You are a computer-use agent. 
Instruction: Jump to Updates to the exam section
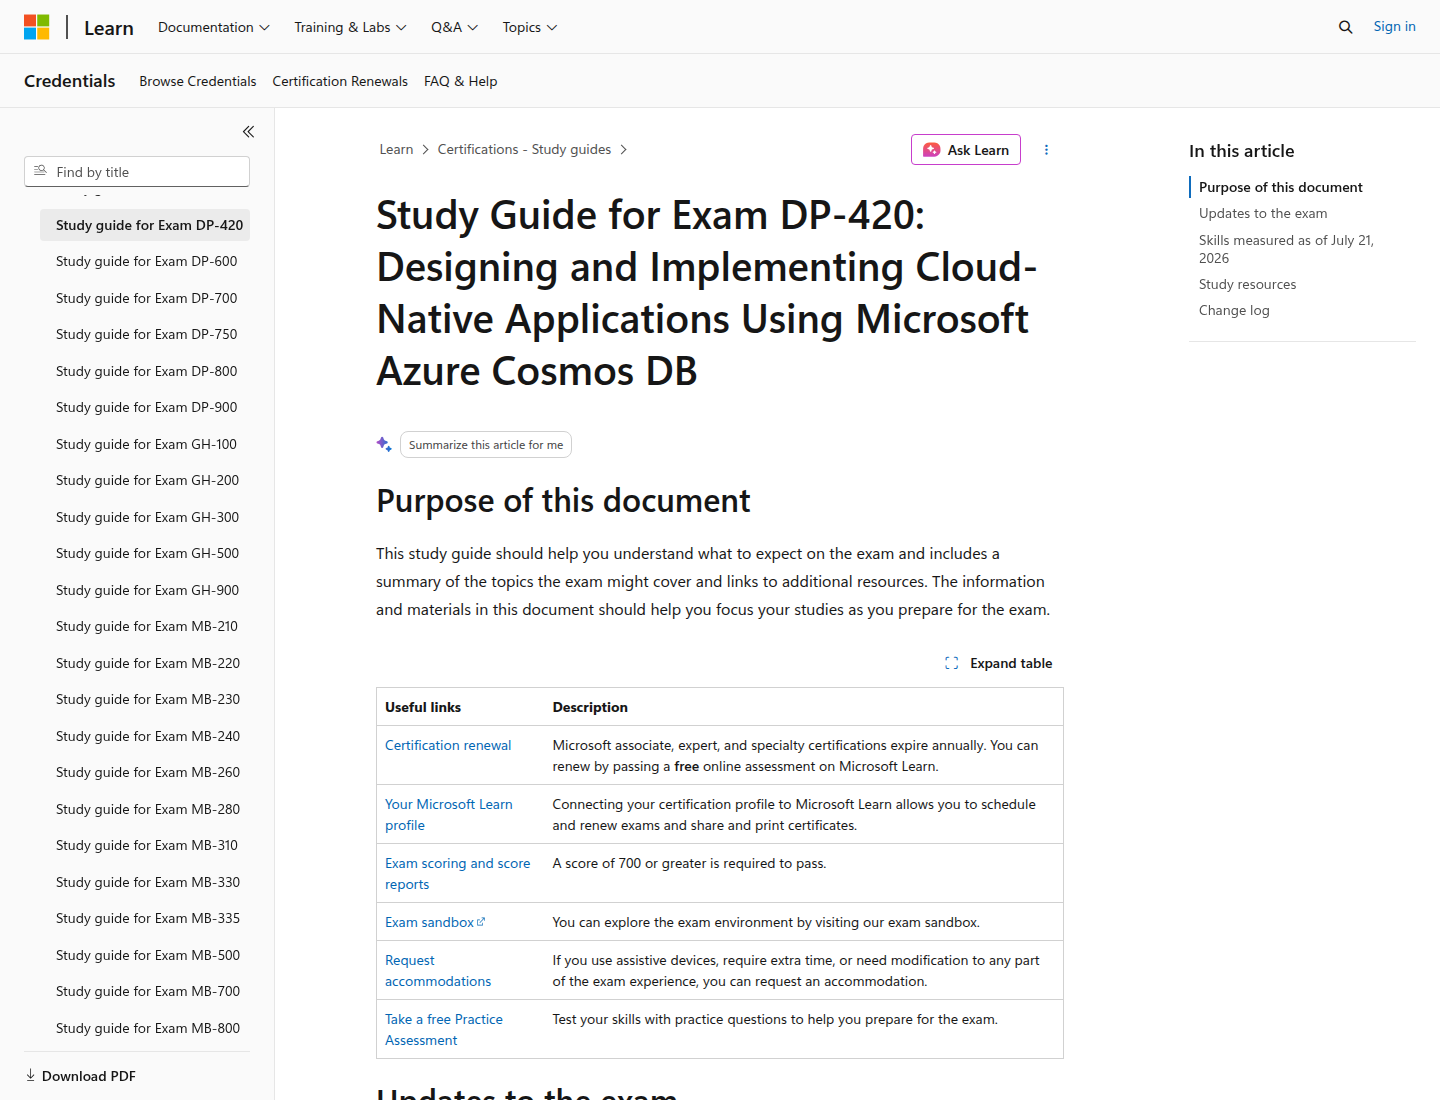click(1263, 213)
